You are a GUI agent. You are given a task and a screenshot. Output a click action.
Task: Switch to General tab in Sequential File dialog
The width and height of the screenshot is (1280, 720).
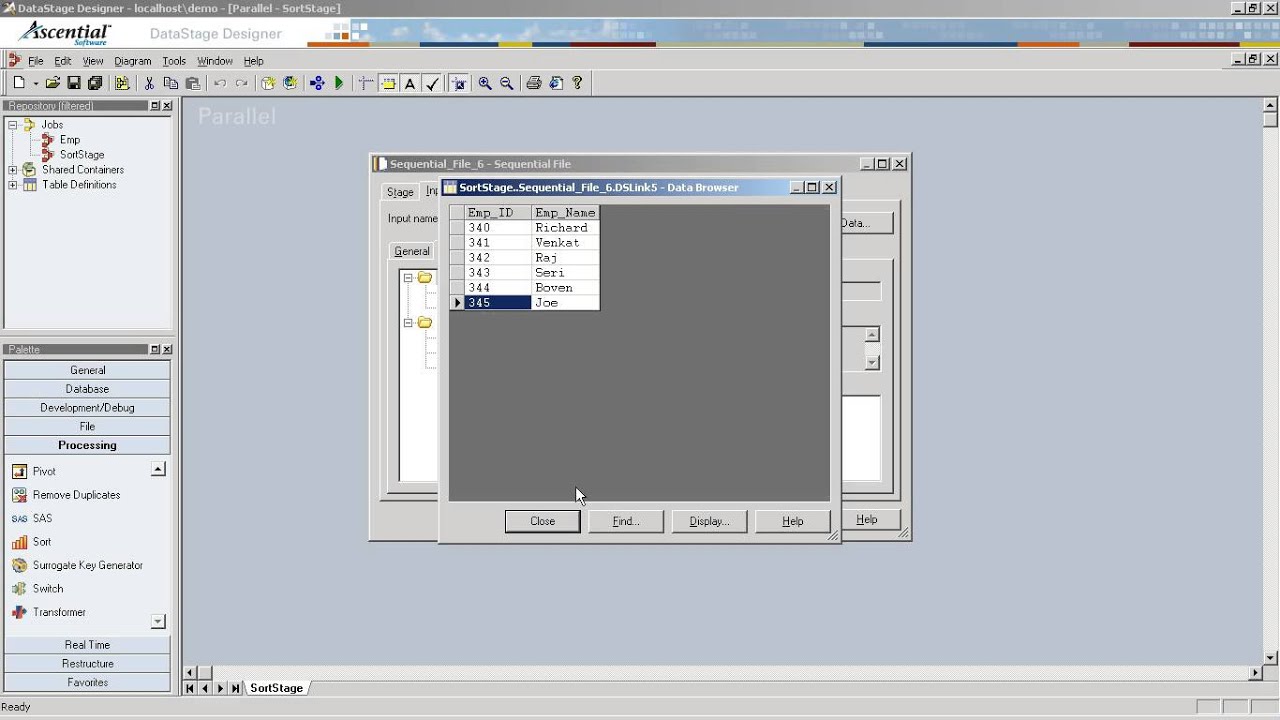[412, 251]
